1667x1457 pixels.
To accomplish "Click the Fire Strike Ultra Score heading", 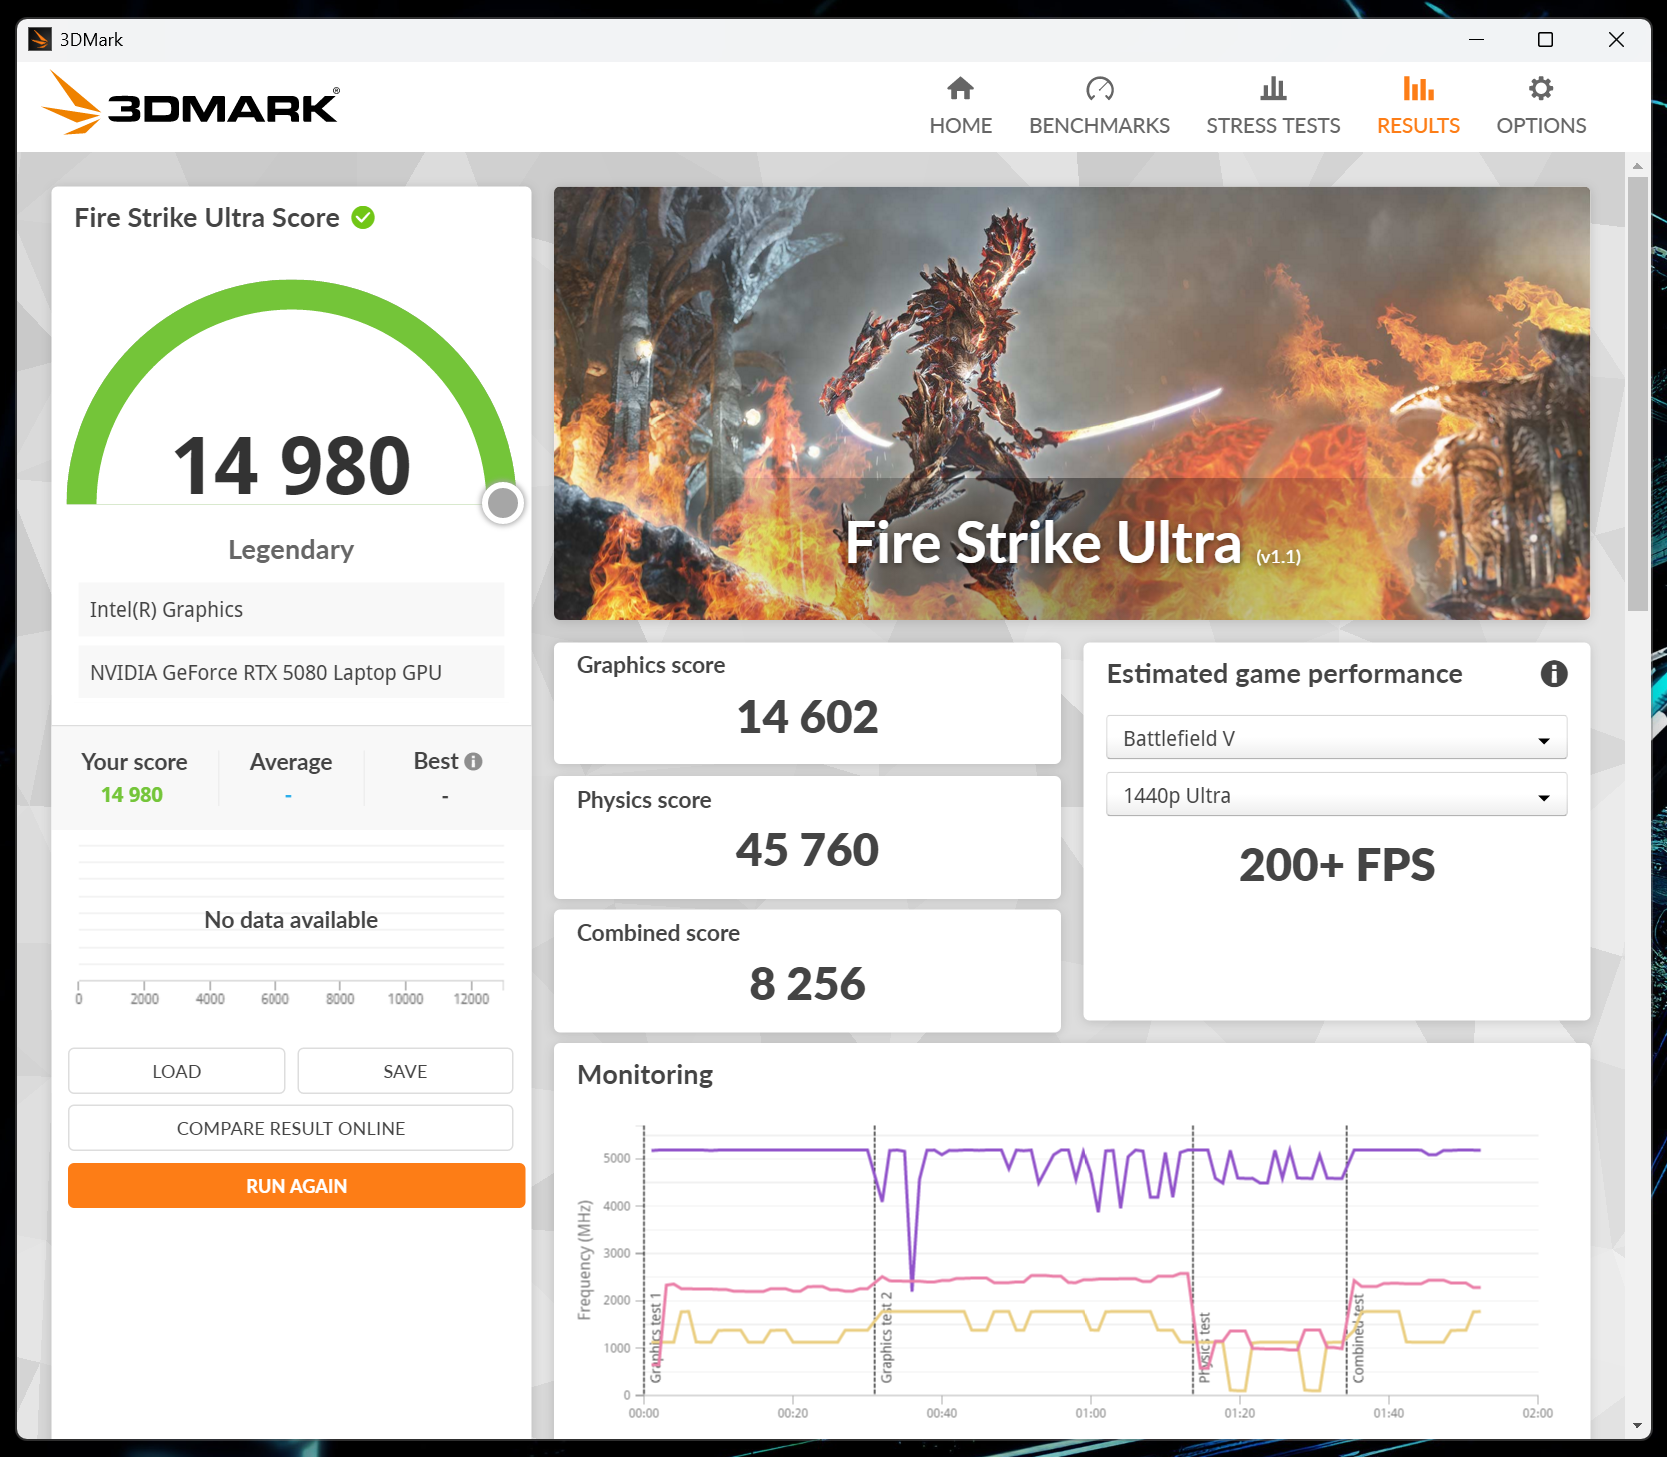I will 207,218.
